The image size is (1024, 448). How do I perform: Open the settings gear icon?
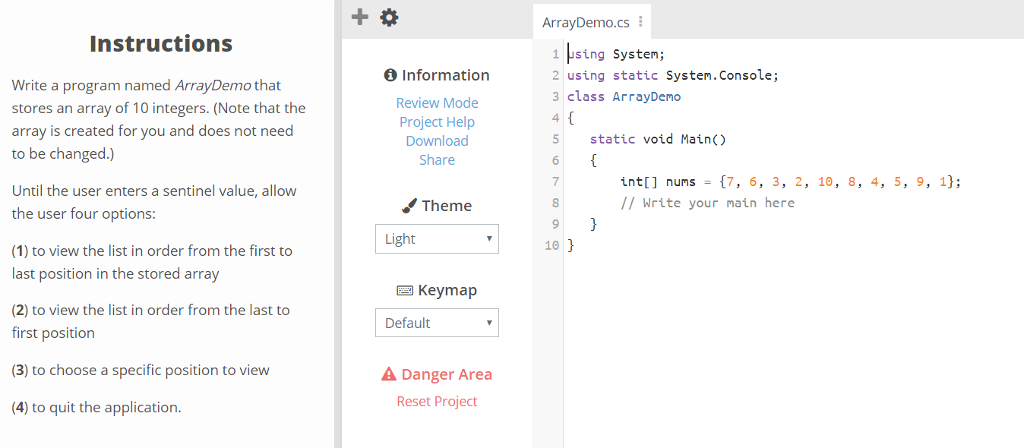tap(389, 18)
